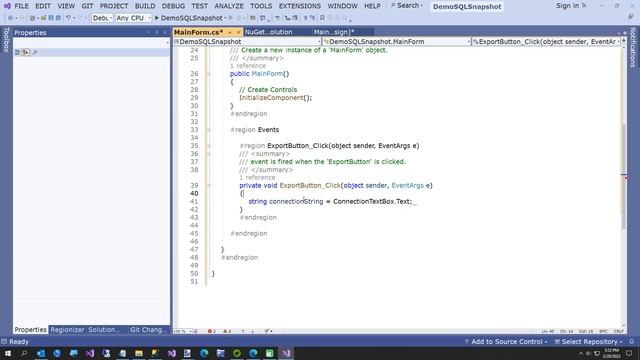Image resolution: width=640 pixels, height=360 pixels.
Task: Click the CRLF line ending indicator
Action: [x=618, y=331]
